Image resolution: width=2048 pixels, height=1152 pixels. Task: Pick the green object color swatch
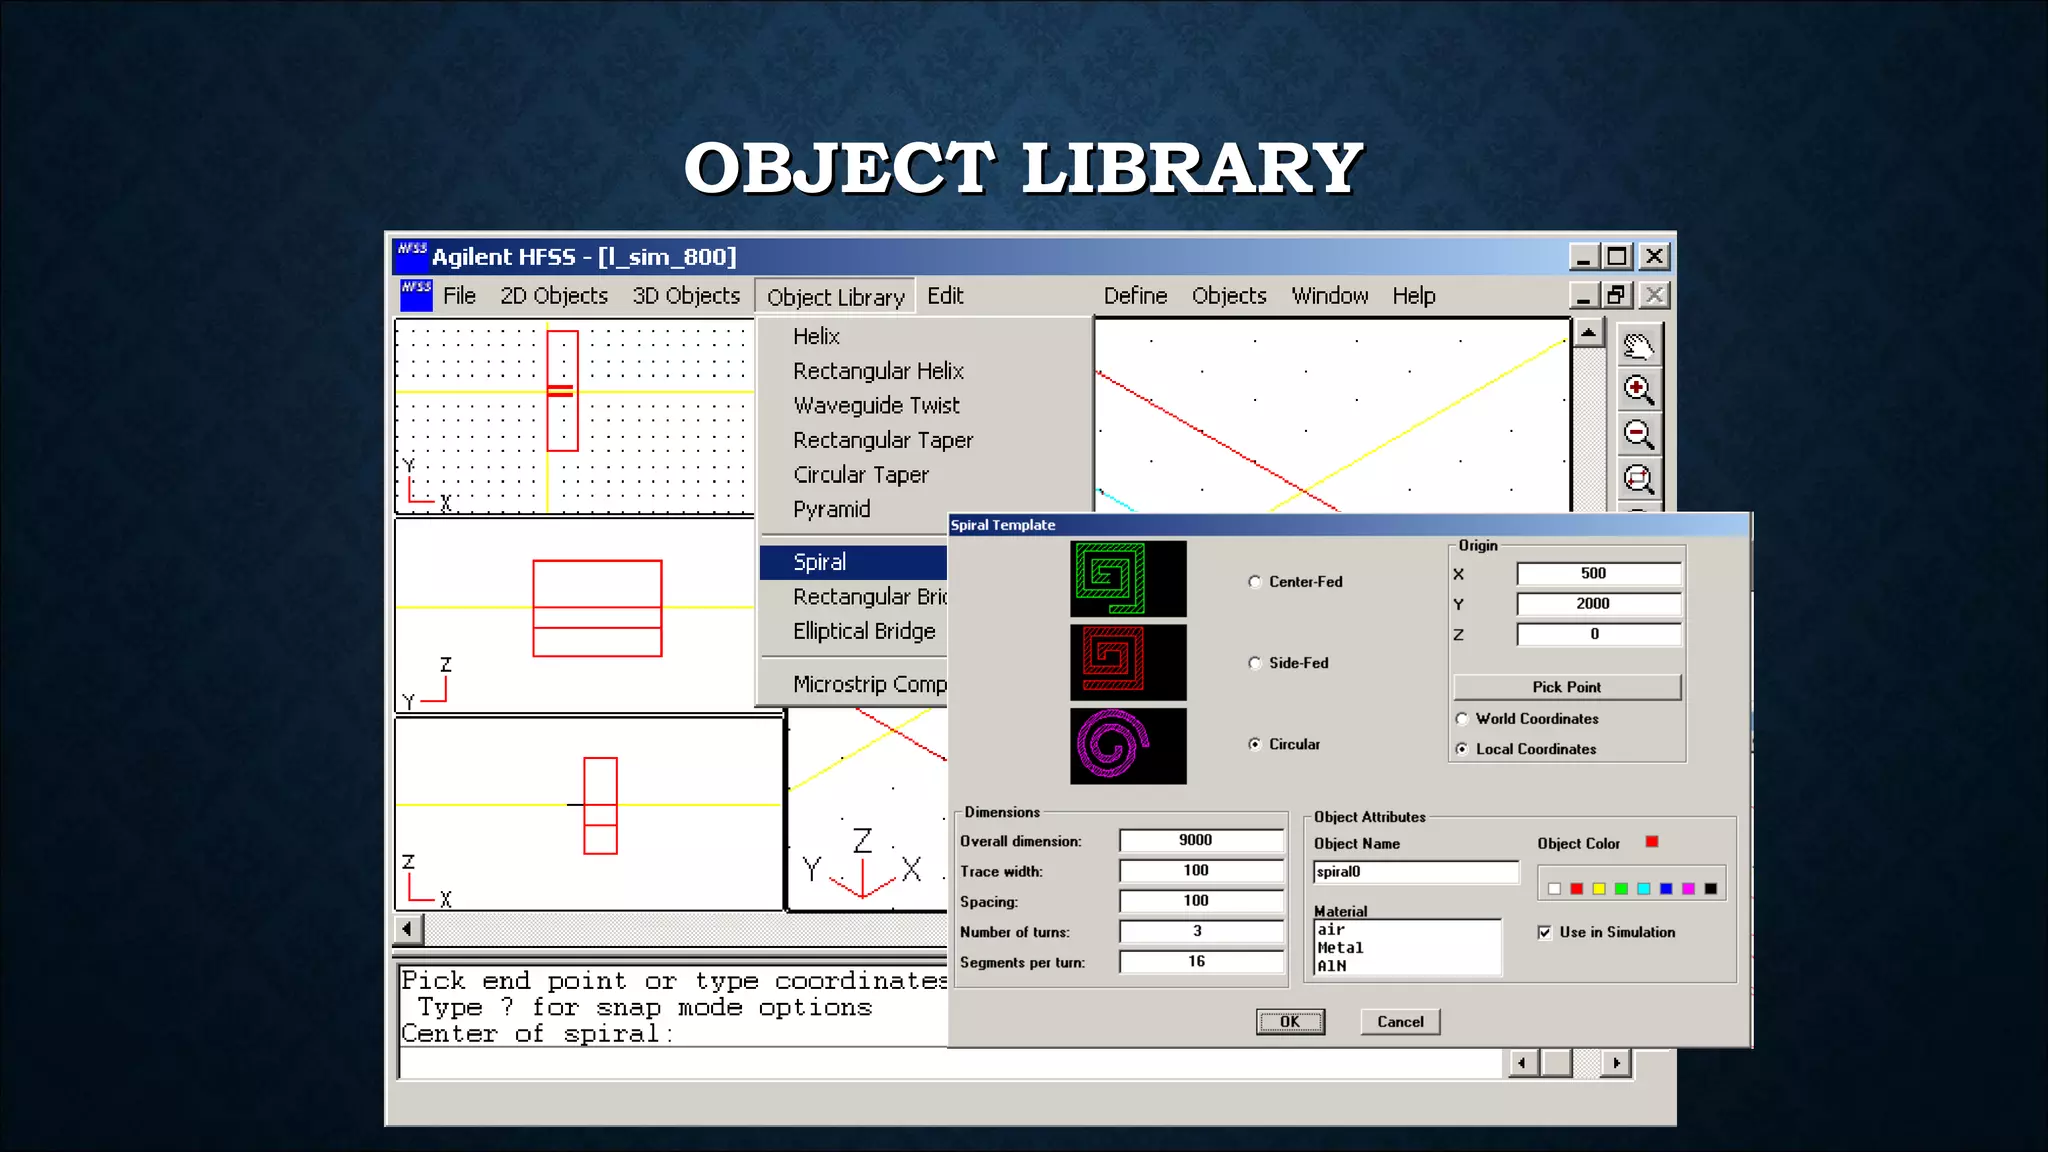[x=1621, y=889]
